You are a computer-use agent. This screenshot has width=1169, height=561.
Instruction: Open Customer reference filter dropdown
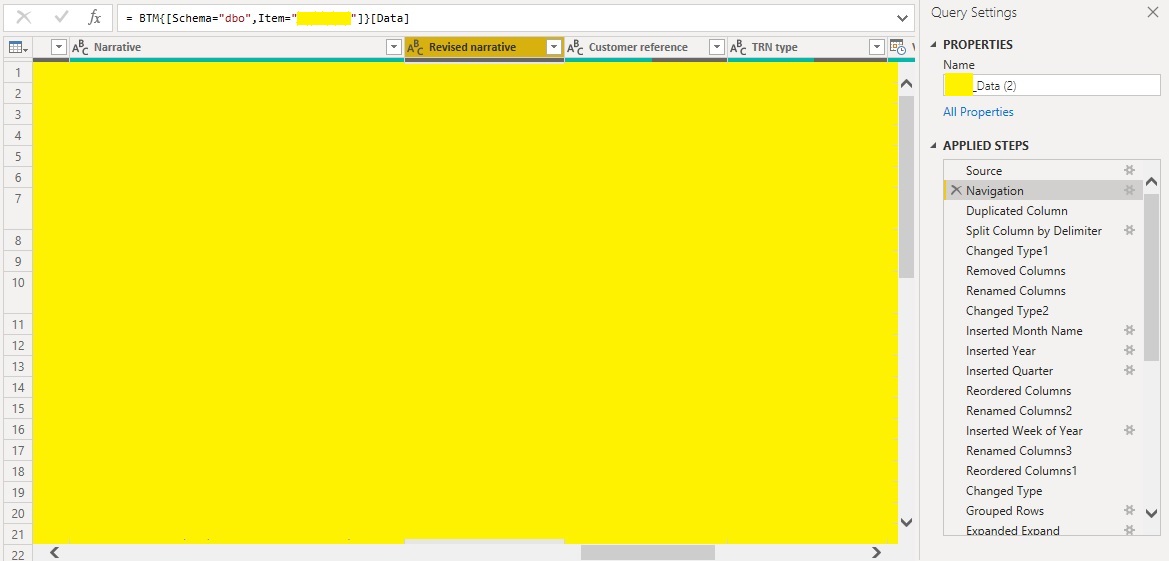[716, 47]
